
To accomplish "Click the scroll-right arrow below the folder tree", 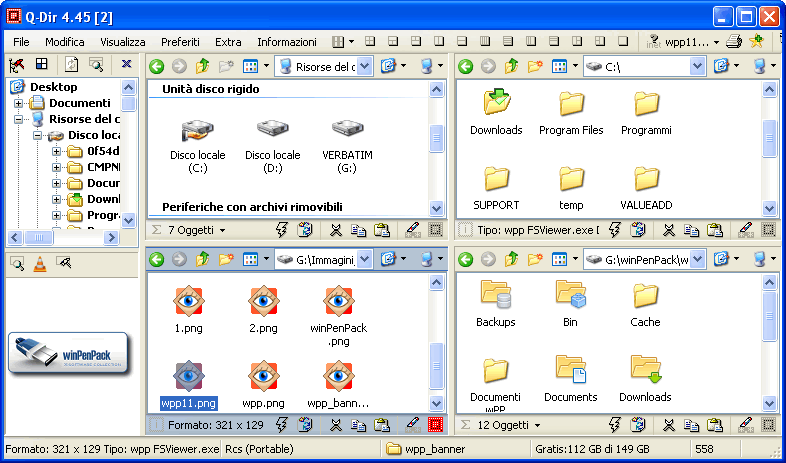I will click(x=111, y=238).
